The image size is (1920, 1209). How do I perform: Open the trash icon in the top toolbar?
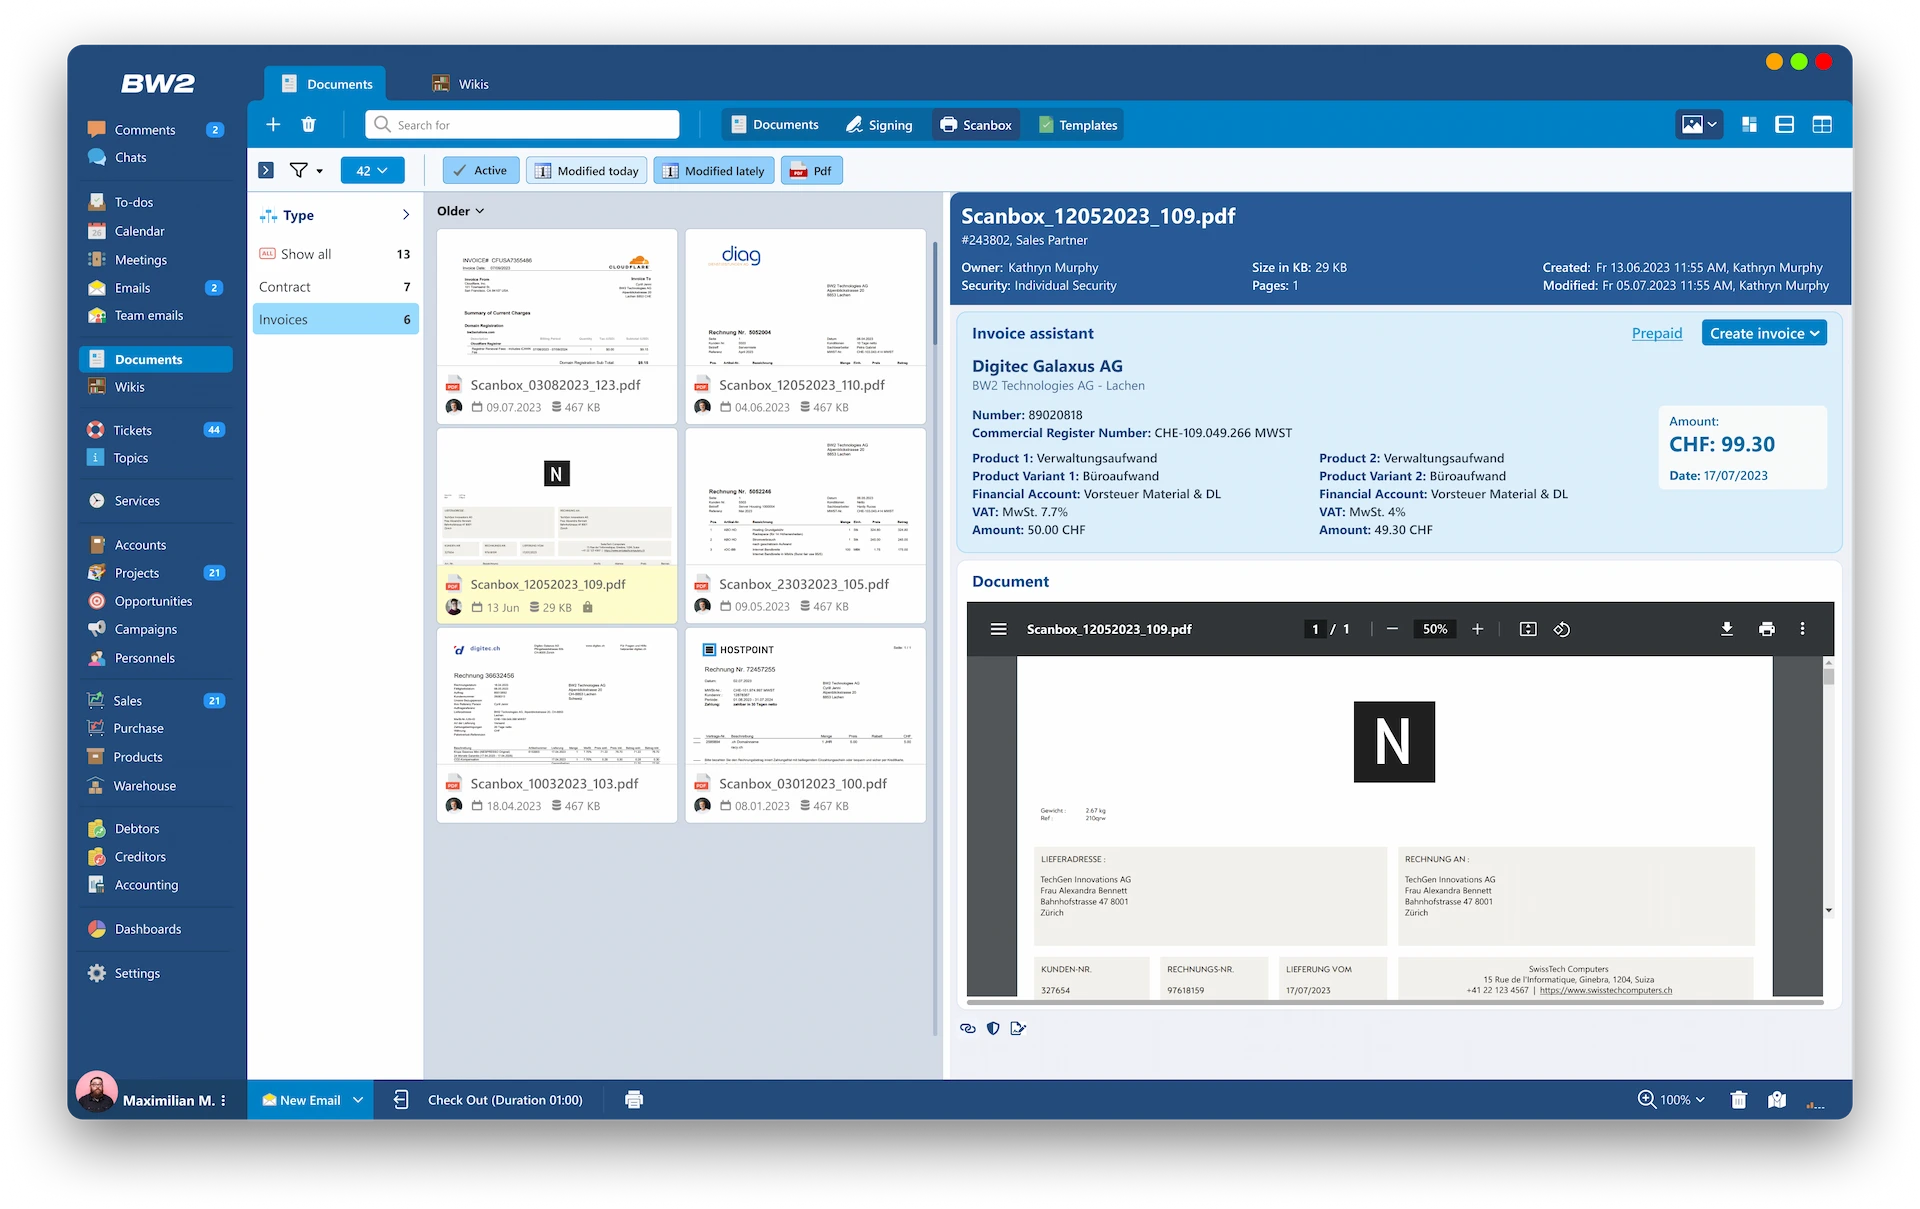coord(308,124)
